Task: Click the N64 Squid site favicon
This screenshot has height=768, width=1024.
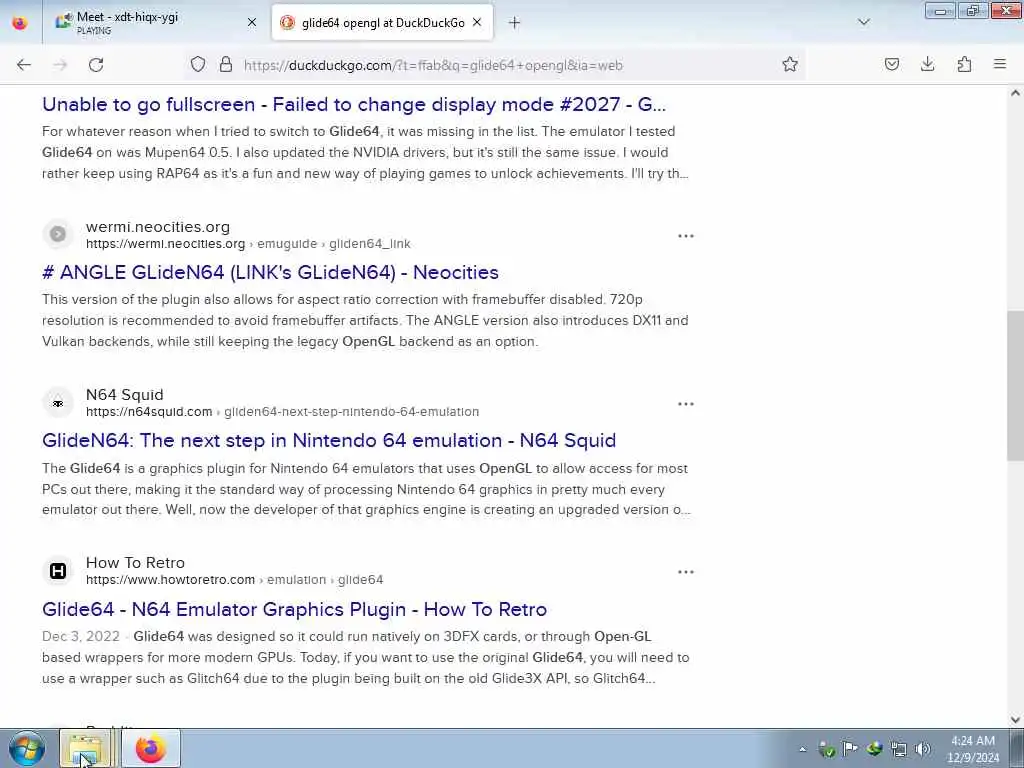Action: 57,402
